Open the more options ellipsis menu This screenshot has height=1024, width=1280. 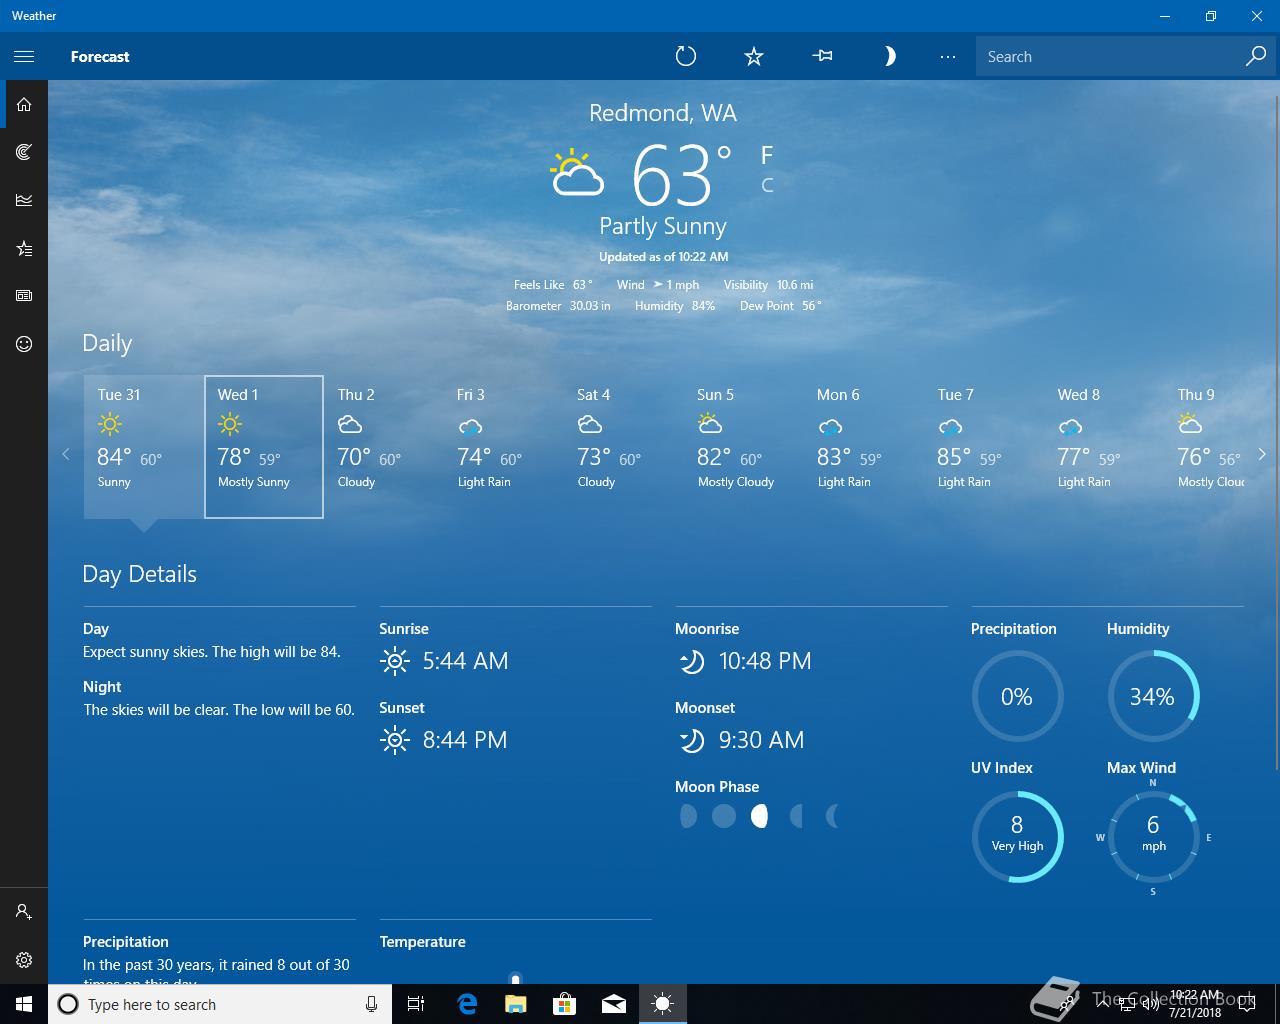[x=948, y=57]
